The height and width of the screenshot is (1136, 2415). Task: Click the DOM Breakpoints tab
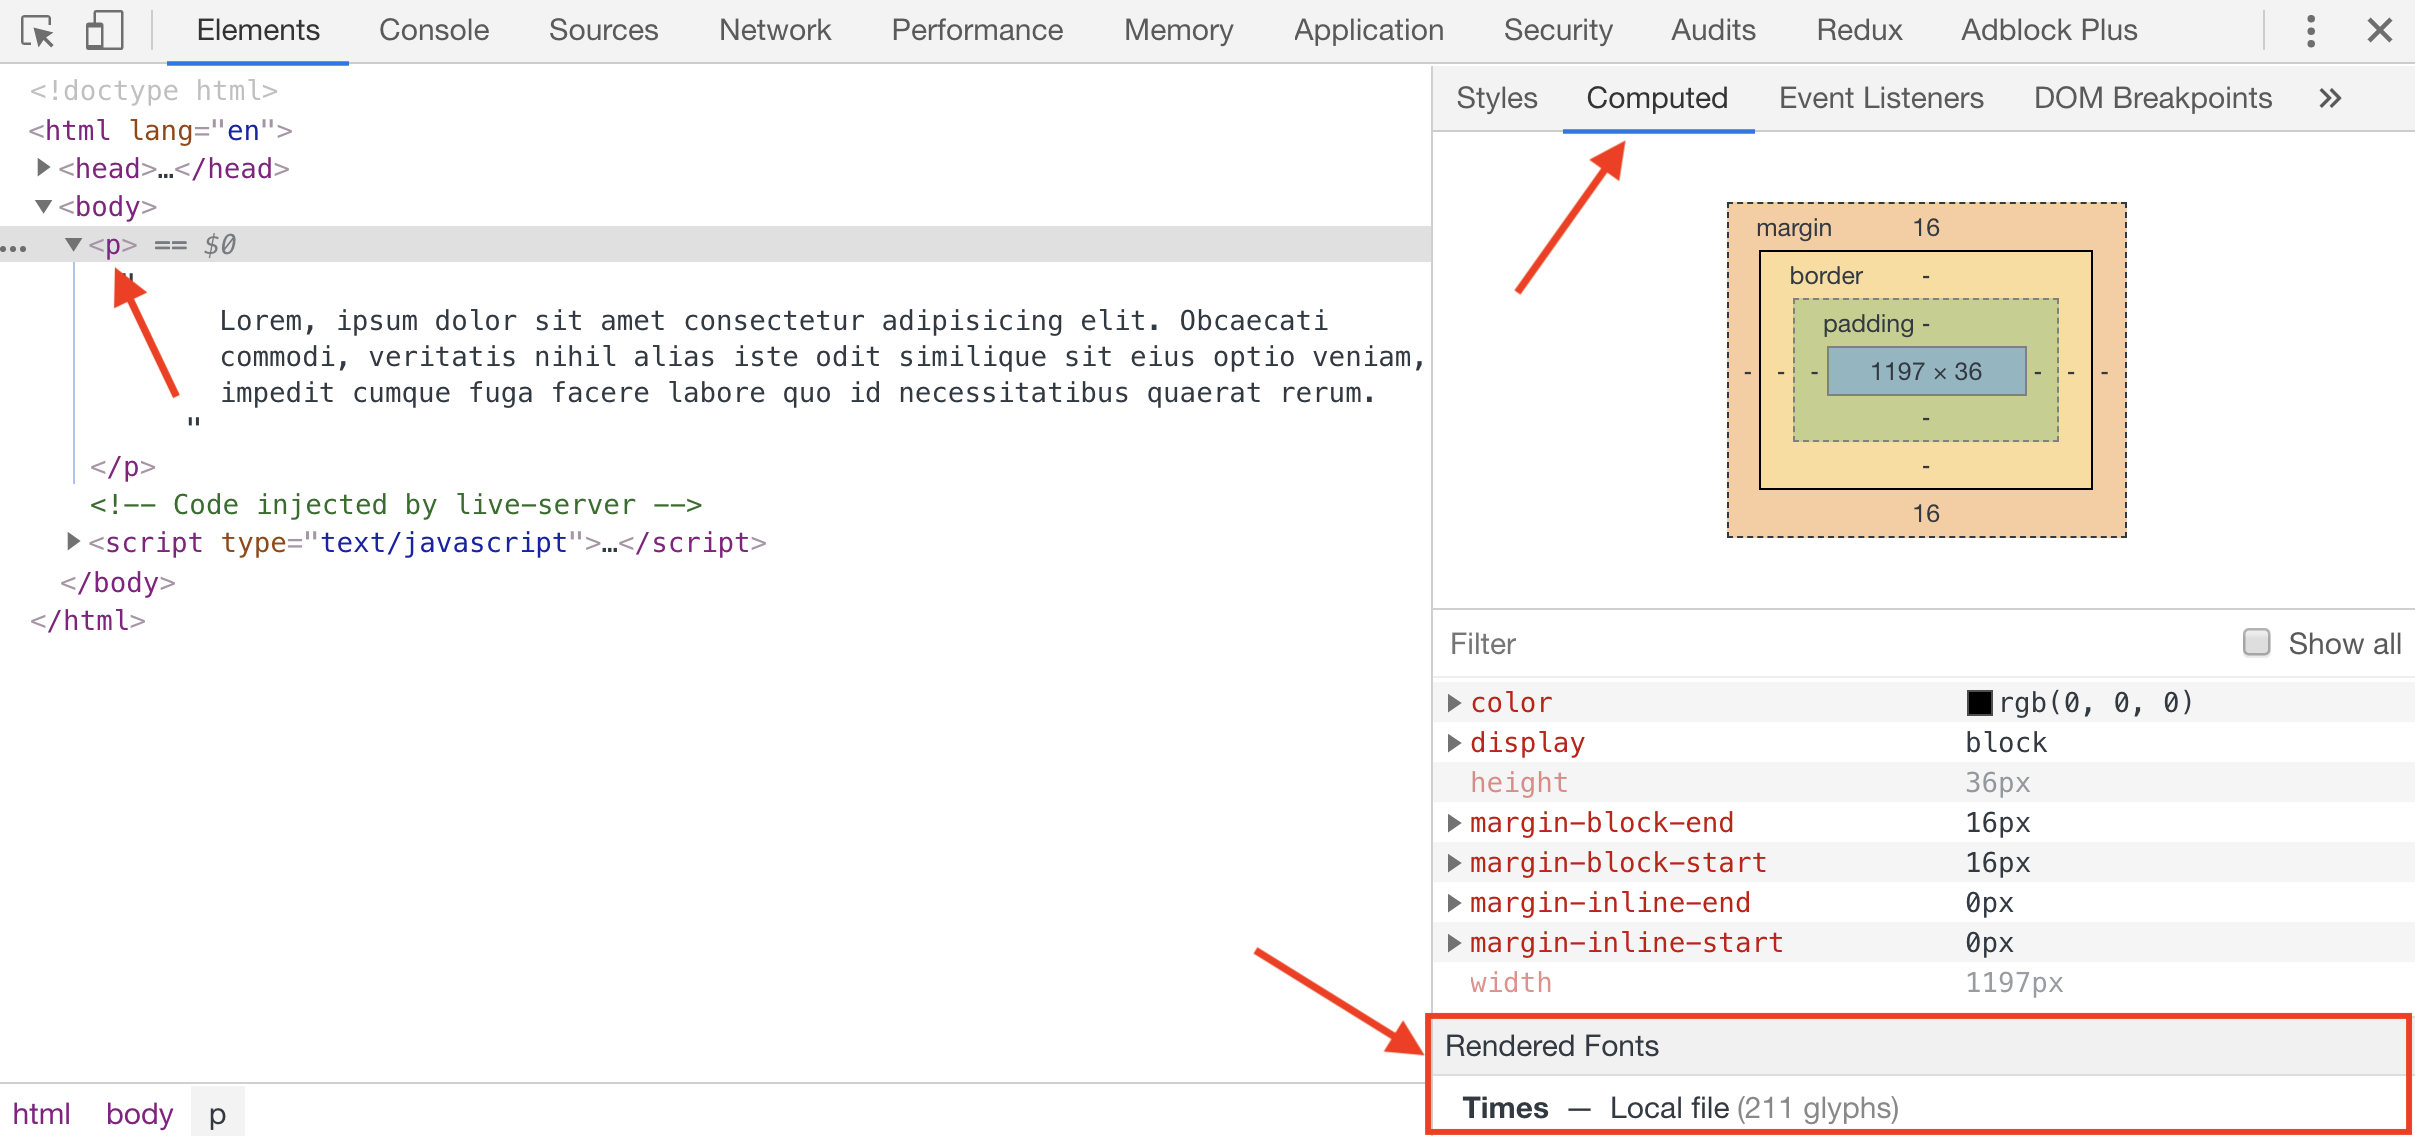2149,95
